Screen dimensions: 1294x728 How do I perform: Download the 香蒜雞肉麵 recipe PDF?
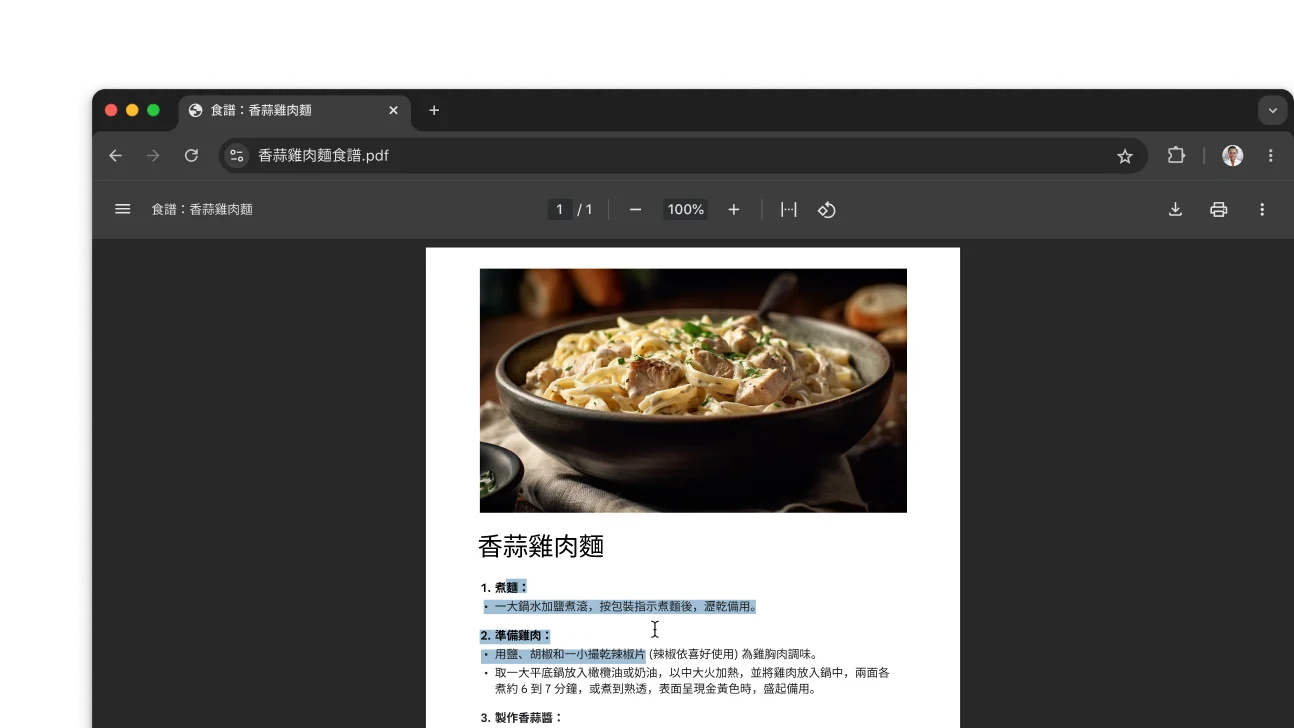[x=1174, y=209]
